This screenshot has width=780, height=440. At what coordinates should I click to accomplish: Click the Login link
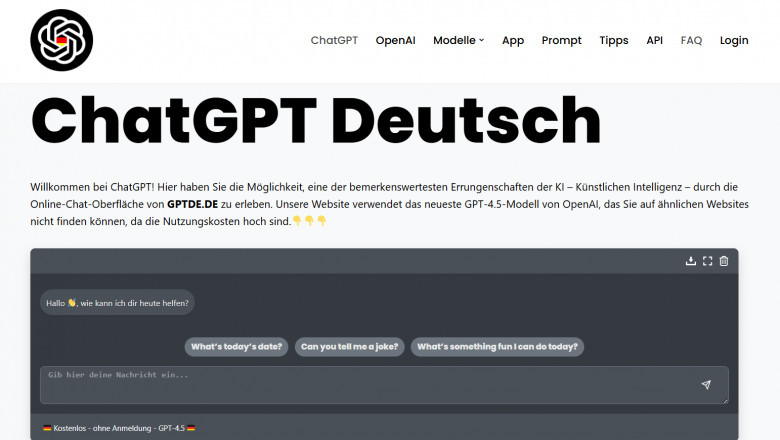(734, 40)
